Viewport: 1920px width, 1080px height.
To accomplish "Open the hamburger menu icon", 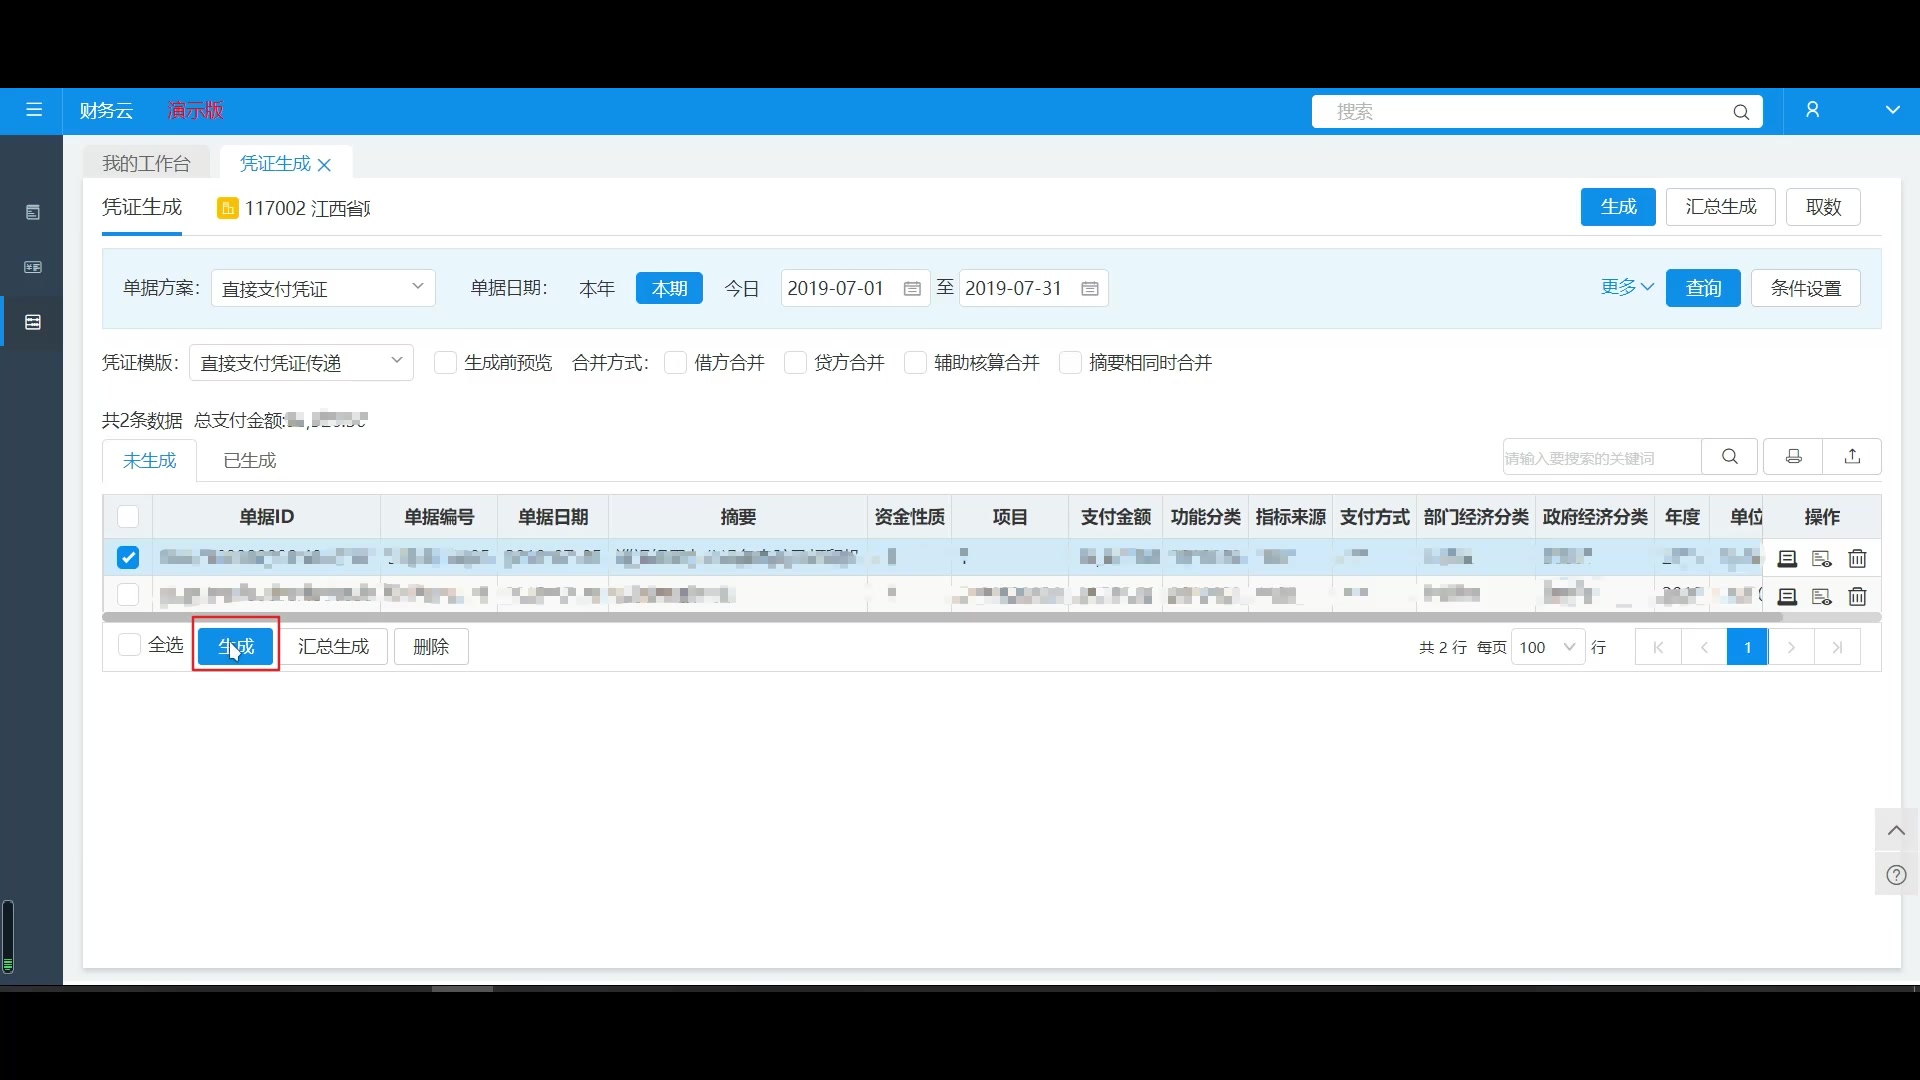I will tap(34, 110).
